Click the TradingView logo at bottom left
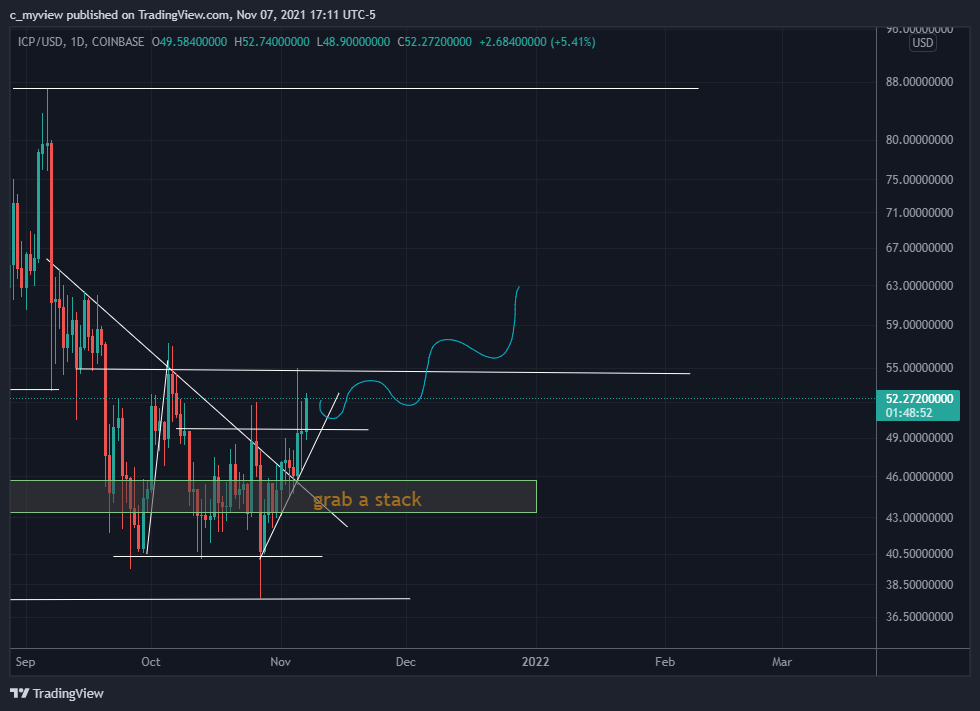The width and height of the screenshot is (980, 711). pyautogui.click(x=57, y=694)
